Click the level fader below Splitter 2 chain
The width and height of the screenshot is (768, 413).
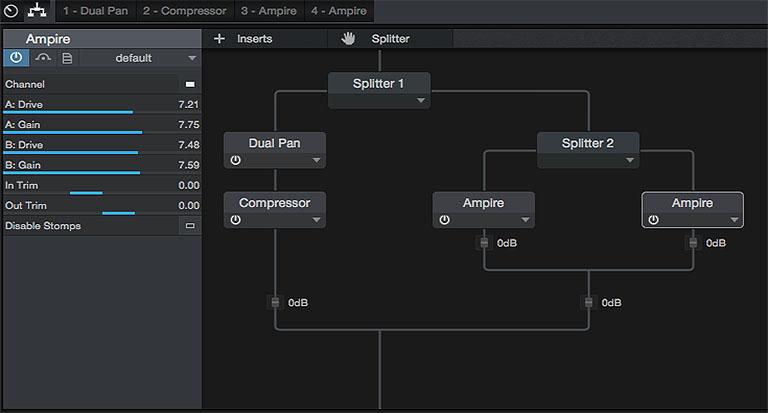589,303
